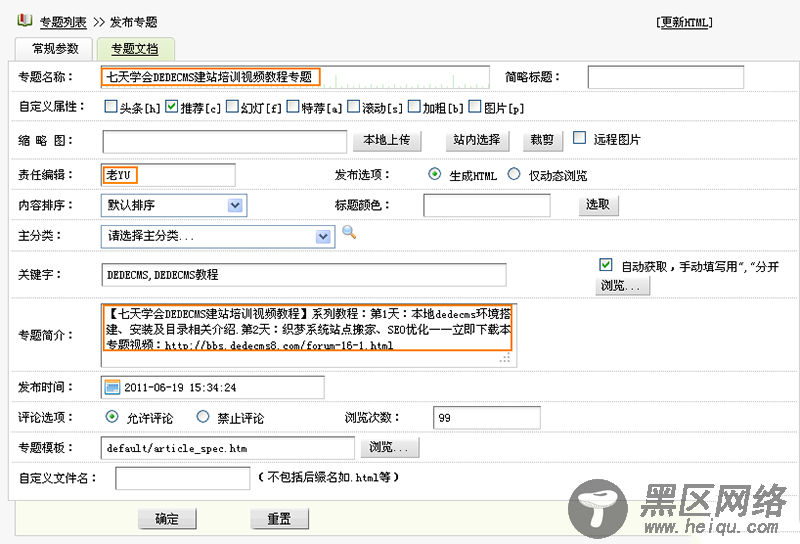Click the 本地上传 button
800x544 pixels.
[x=387, y=140]
